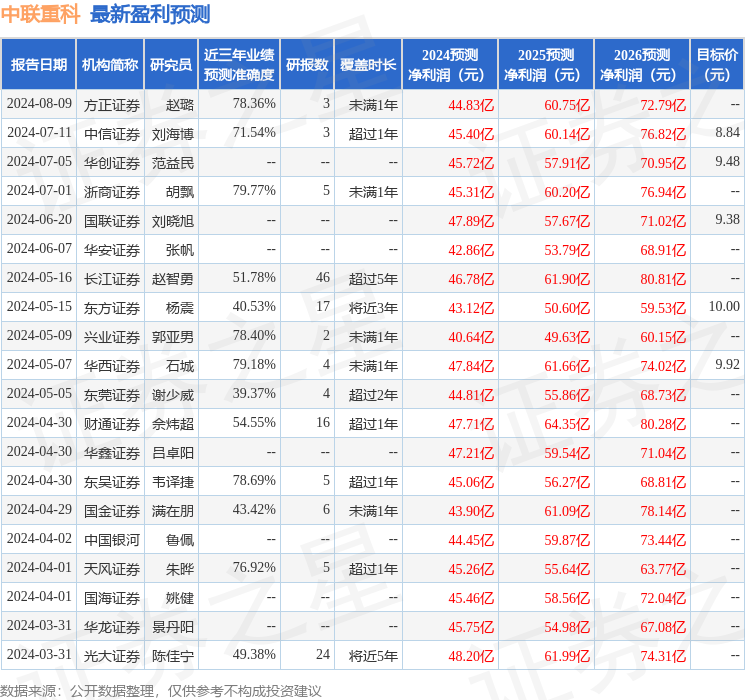The width and height of the screenshot is (745, 700).
Task: Click the 2026预测净利润 column header
Action: [x=642, y=65]
